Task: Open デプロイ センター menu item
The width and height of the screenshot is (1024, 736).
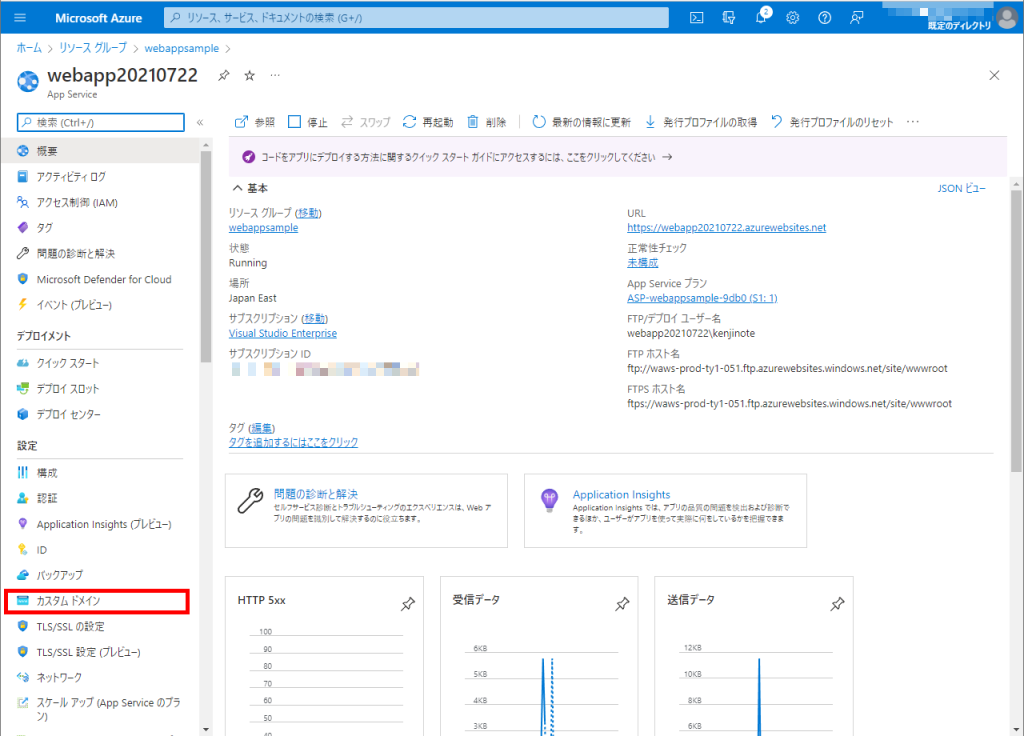Action: click(x=100, y=414)
